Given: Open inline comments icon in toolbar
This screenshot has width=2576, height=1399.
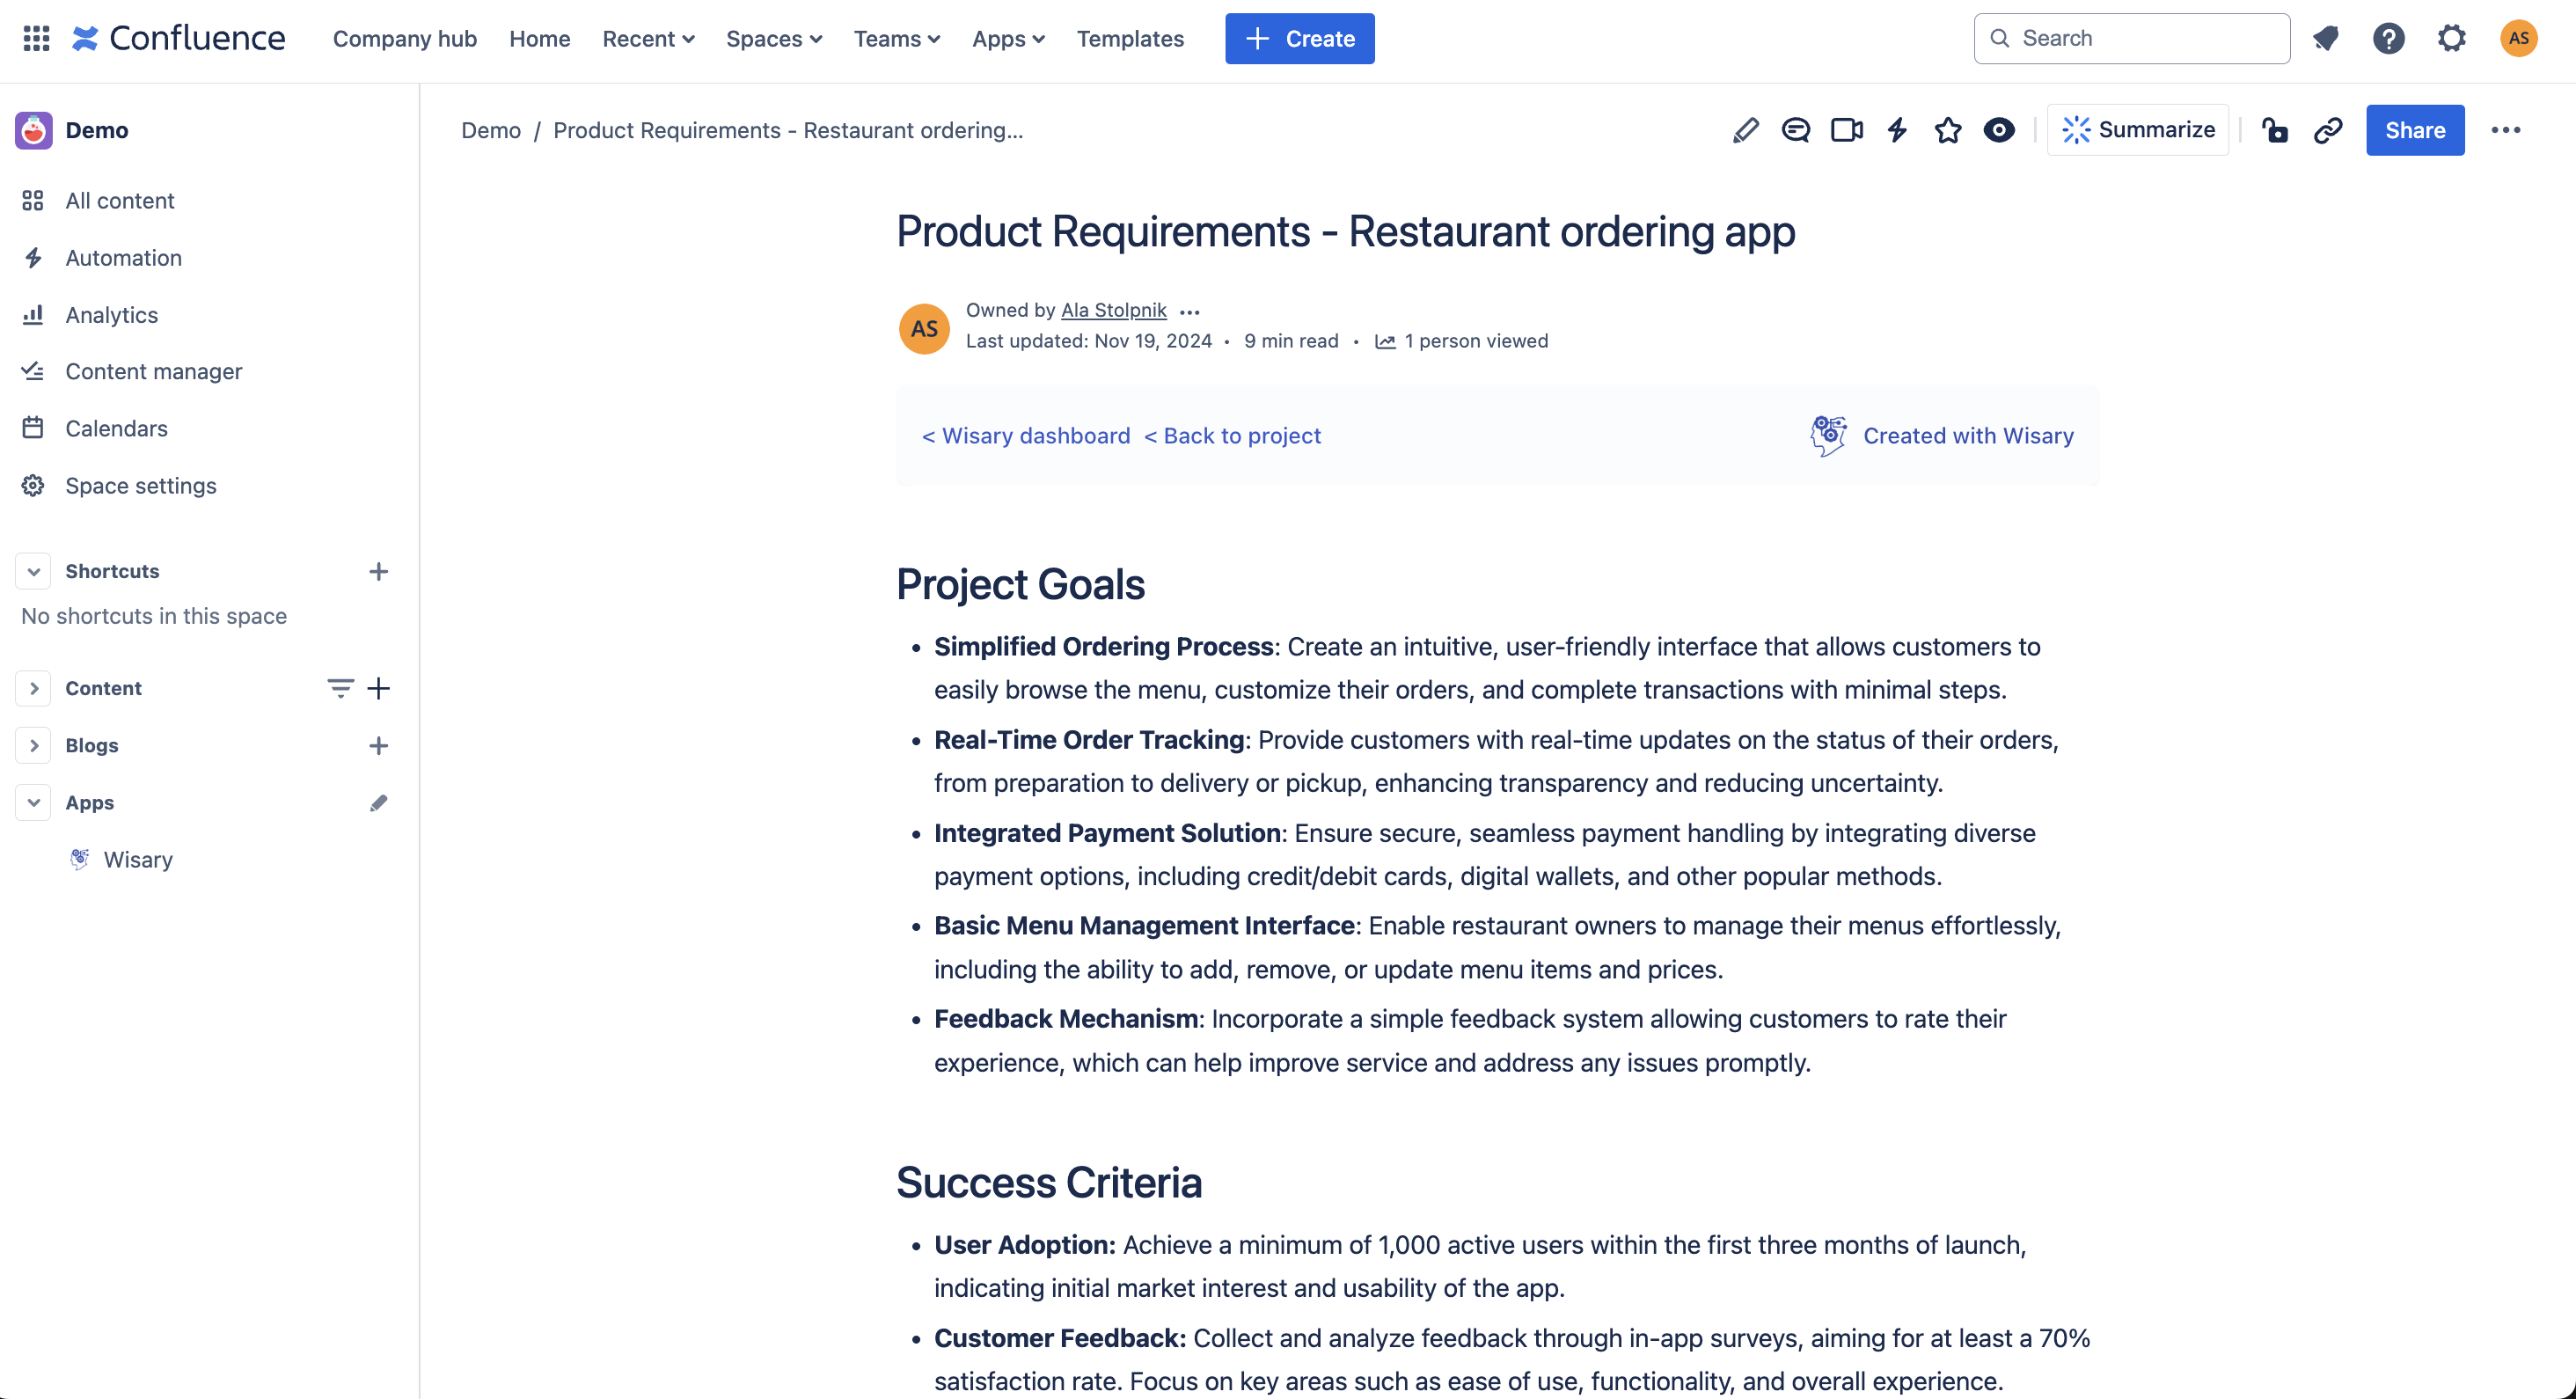Looking at the screenshot, I should [1796, 130].
